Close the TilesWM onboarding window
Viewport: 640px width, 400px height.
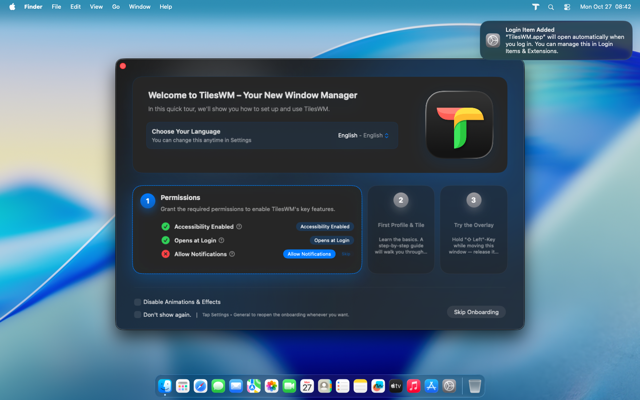123,66
